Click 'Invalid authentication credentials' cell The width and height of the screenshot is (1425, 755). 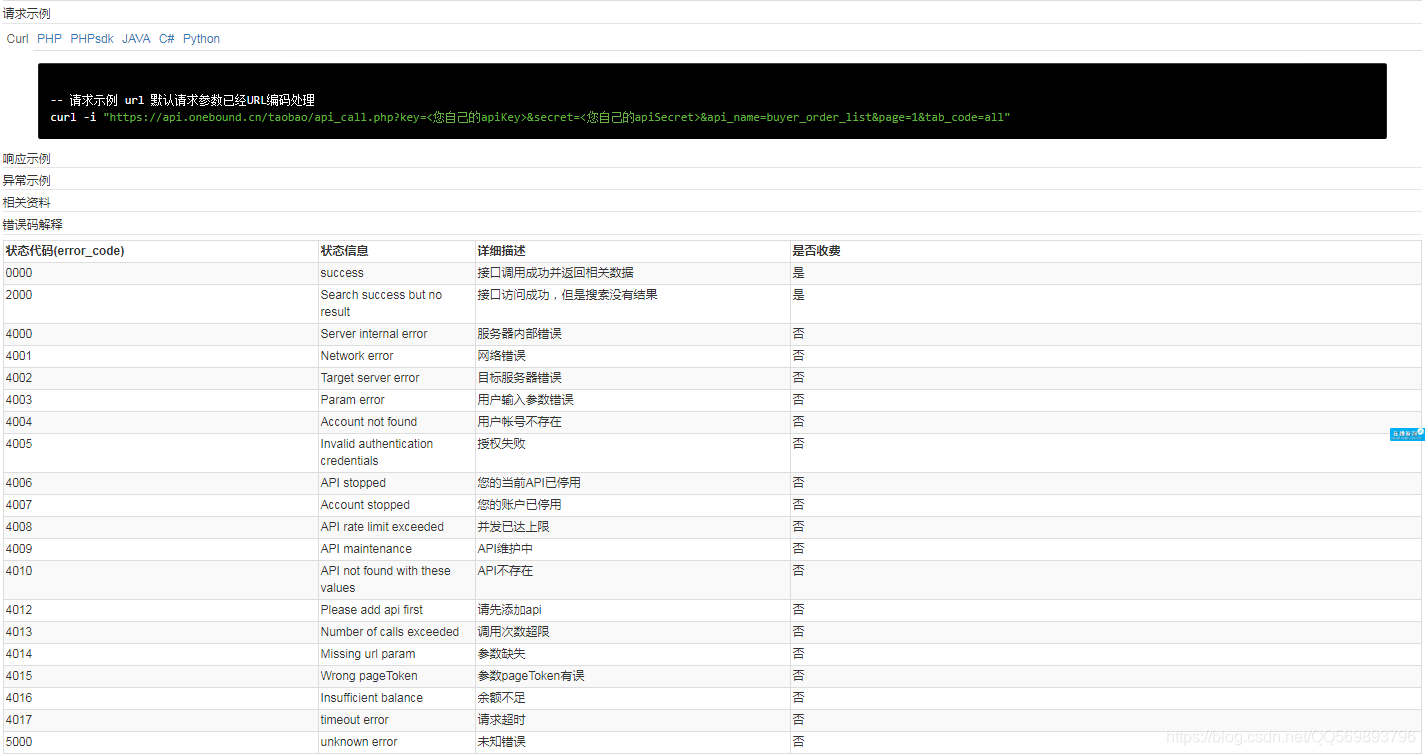[396, 453]
